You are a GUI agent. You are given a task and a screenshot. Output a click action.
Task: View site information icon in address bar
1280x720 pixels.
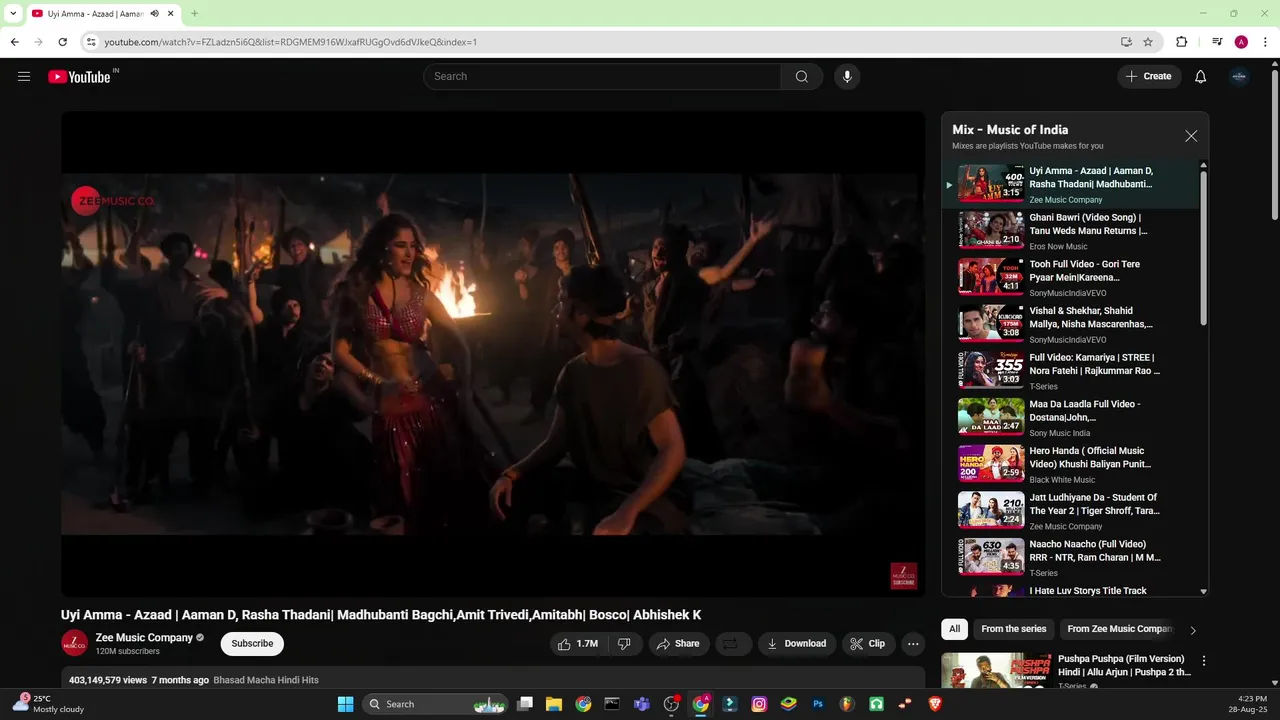click(91, 42)
